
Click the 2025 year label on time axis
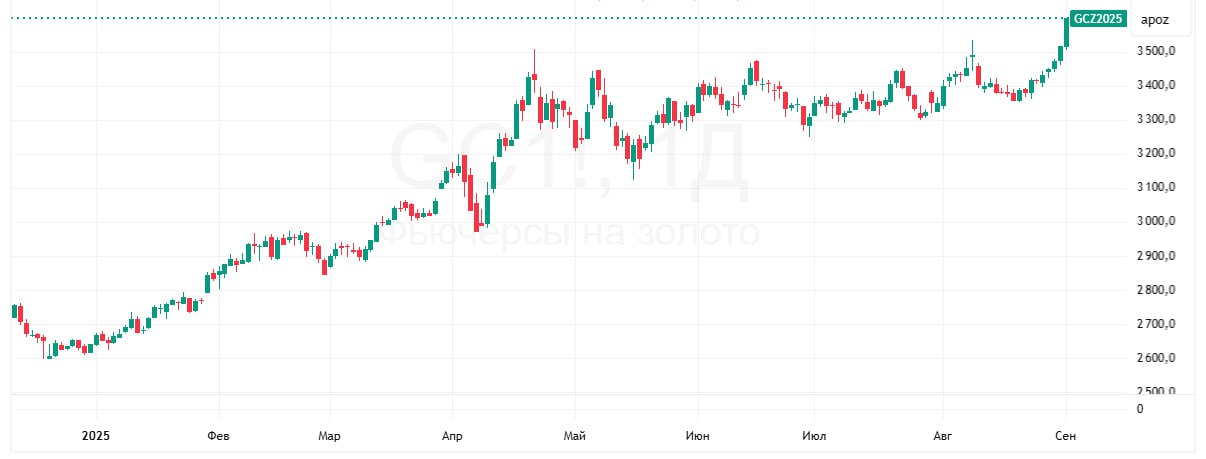point(96,436)
